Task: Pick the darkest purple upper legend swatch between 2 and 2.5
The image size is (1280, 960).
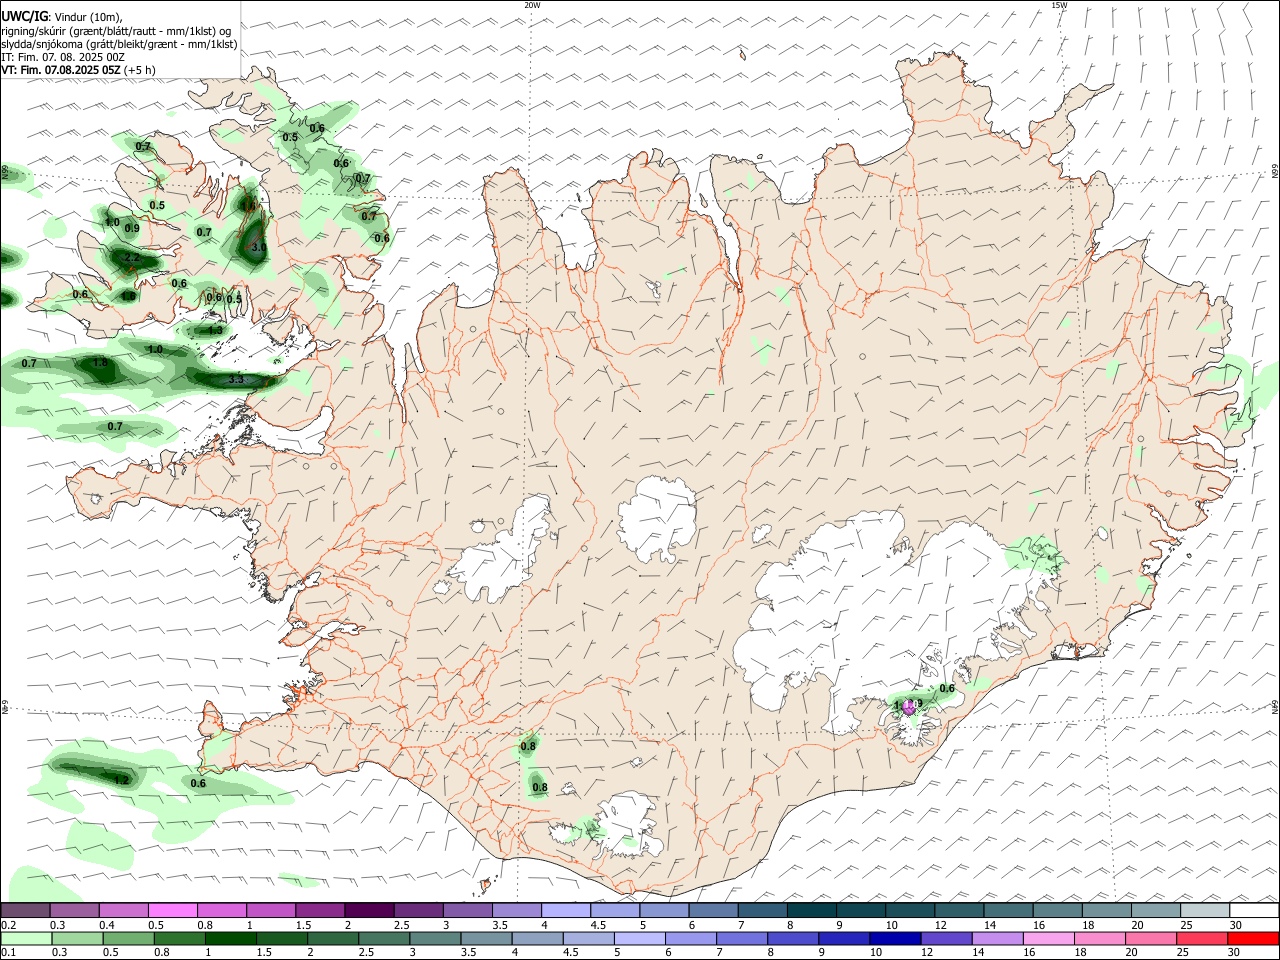Action: point(369,910)
